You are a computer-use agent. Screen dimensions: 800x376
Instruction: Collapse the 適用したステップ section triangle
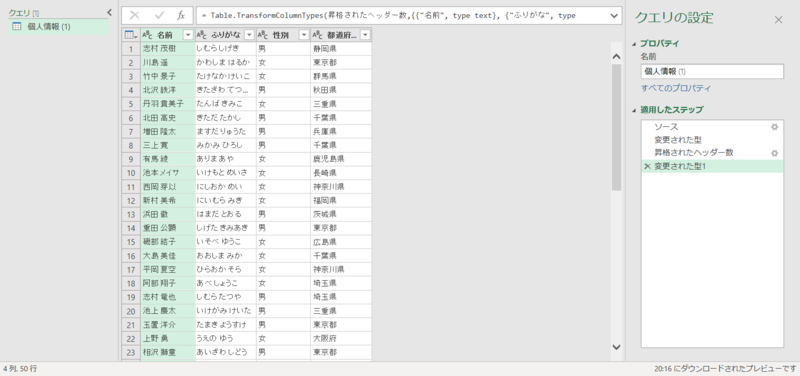[x=635, y=110]
